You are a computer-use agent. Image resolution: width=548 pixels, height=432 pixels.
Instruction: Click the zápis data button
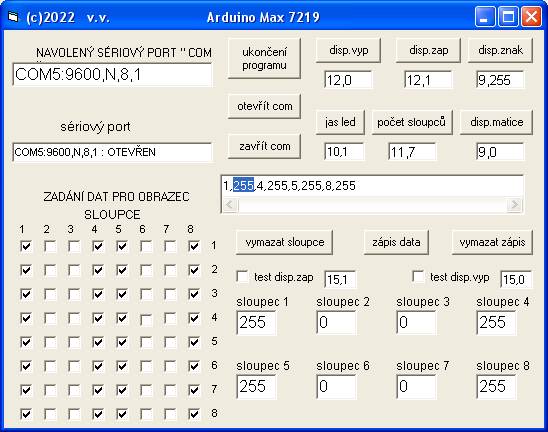click(396, 242)
